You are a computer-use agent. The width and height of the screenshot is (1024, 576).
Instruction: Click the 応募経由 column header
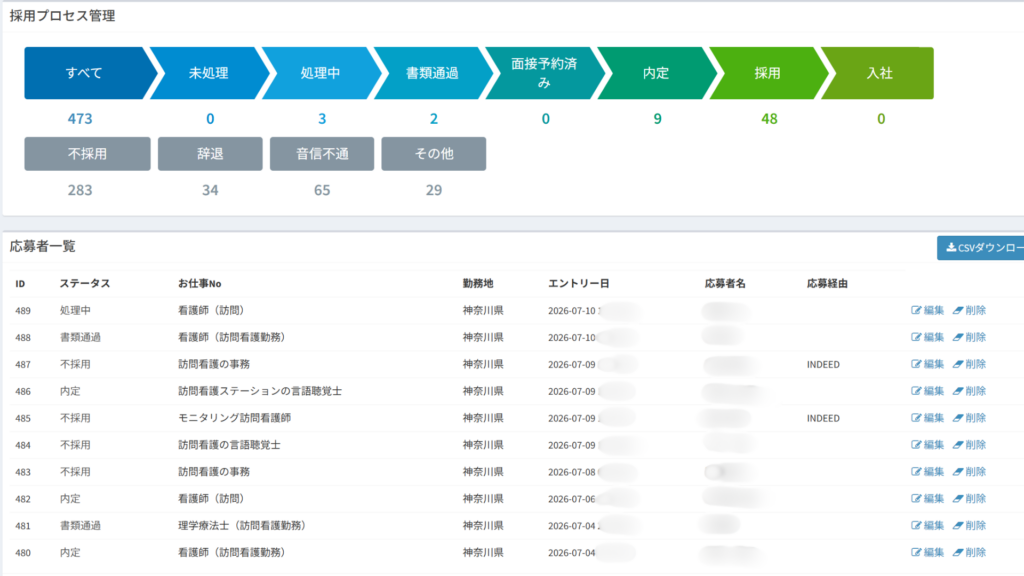pos(827,283)
